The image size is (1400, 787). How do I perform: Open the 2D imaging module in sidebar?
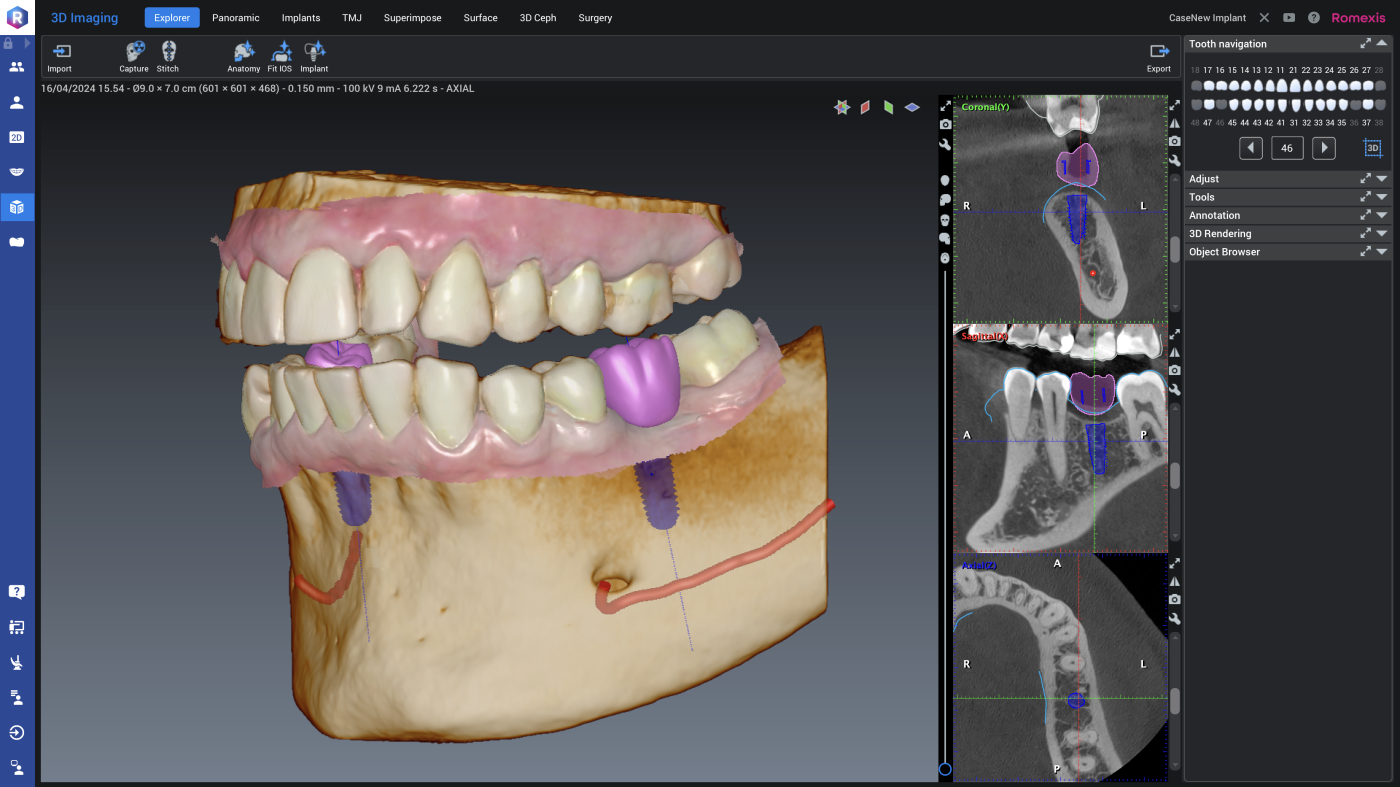17,137
